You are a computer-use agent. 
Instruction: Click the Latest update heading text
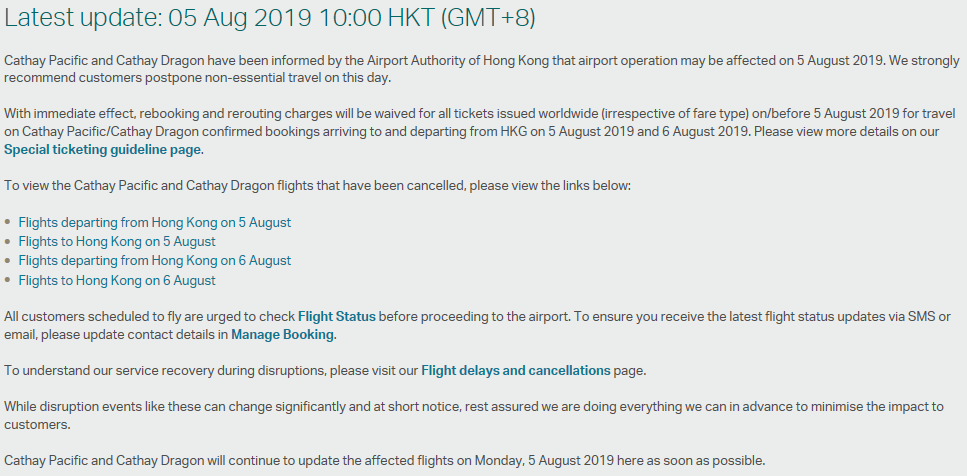270,17
